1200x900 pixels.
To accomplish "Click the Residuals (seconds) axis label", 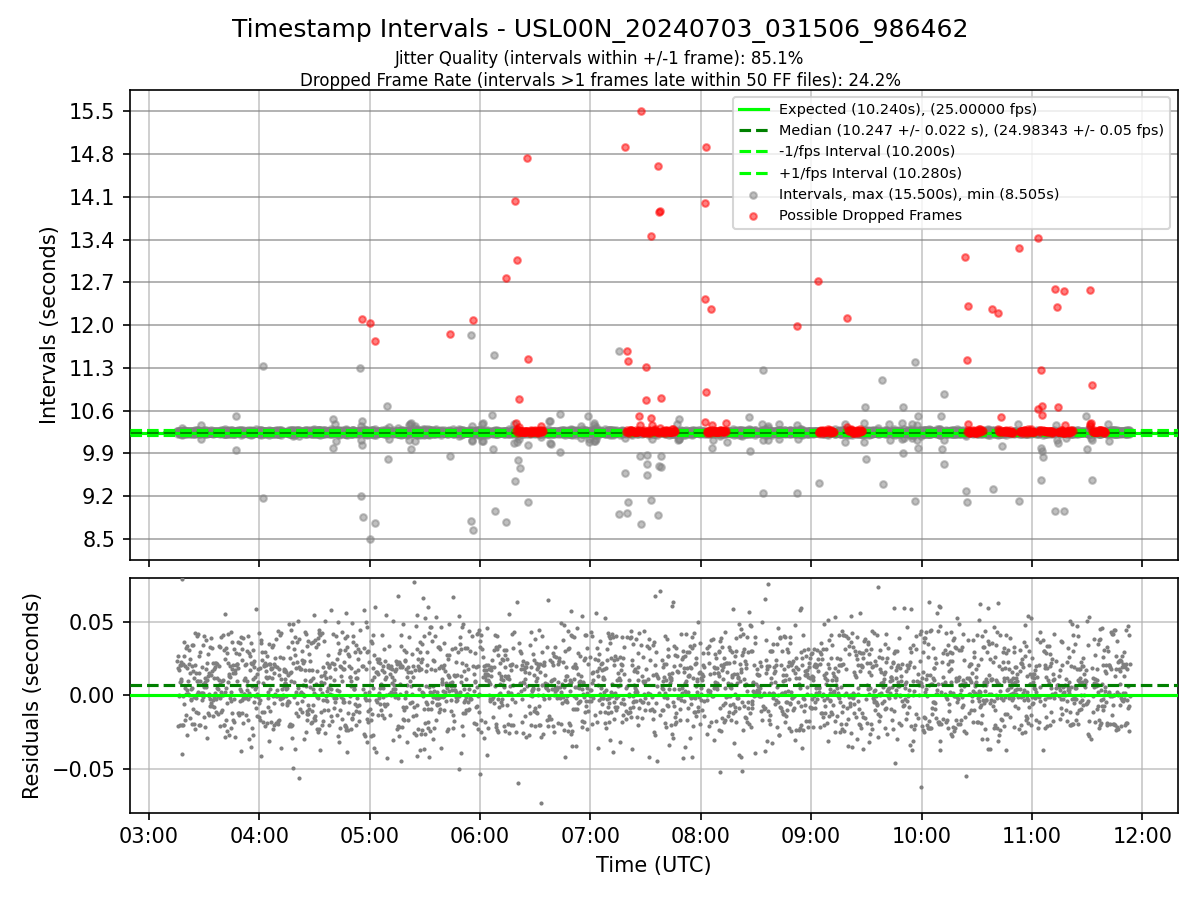I will tap(32, 696).
